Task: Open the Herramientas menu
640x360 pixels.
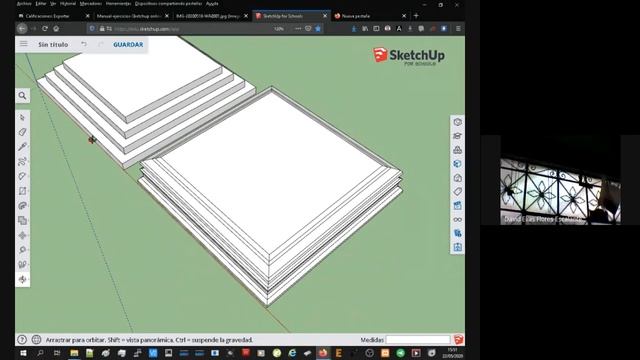Action: click(118, 4)
